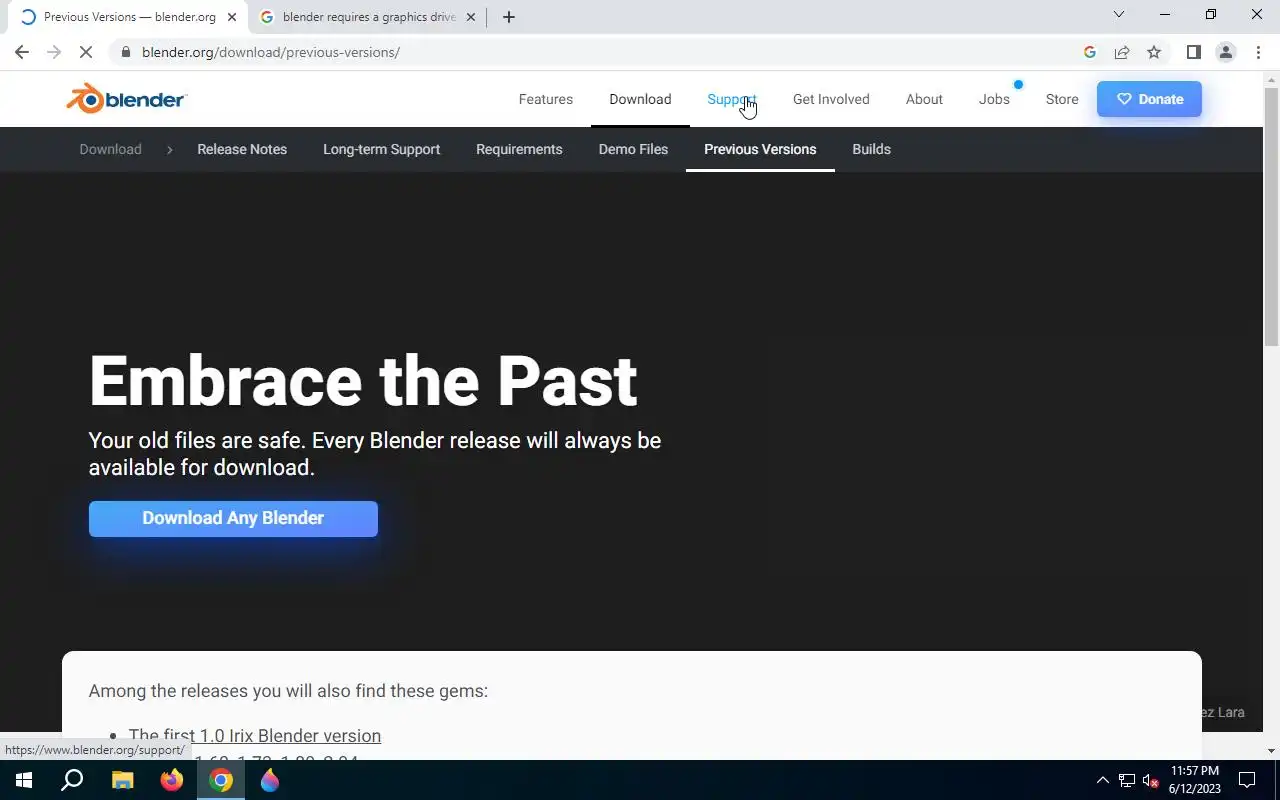
Task: Click text 'Among the releases you will also find these gems:'
Action: 288,691
